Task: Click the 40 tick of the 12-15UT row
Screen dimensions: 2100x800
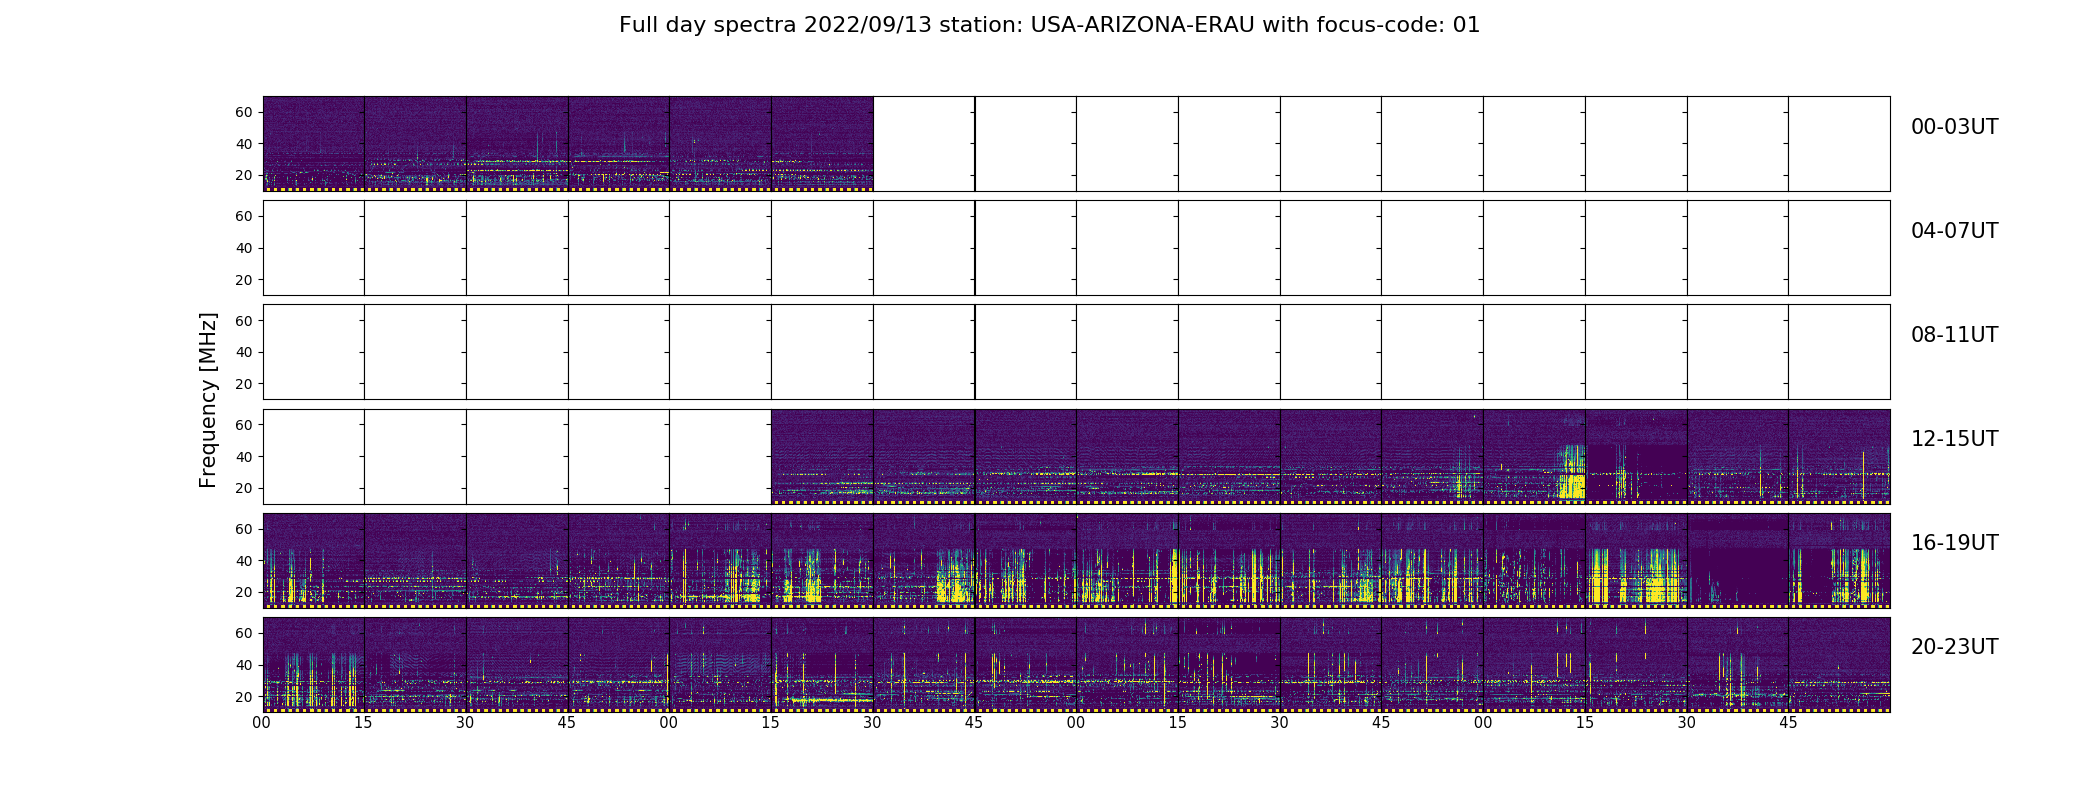Action: coord(243,457)
